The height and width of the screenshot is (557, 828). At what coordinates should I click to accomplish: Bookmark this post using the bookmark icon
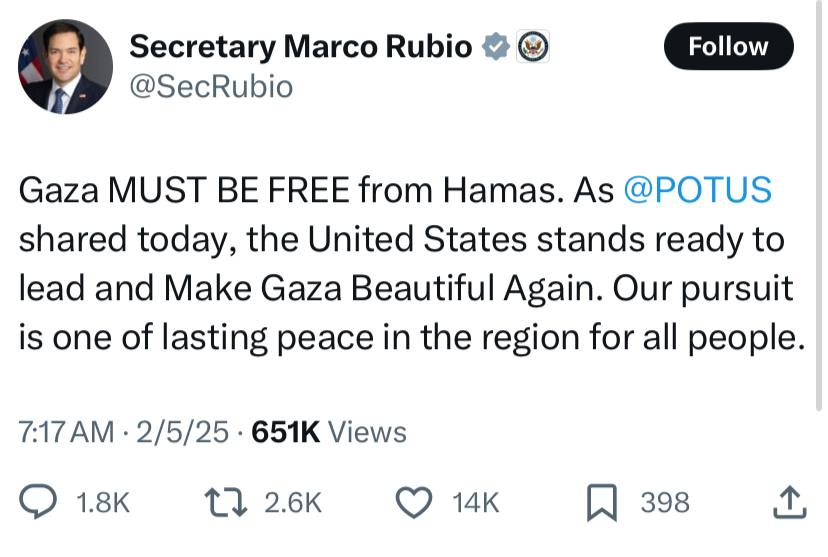[600, 502]
